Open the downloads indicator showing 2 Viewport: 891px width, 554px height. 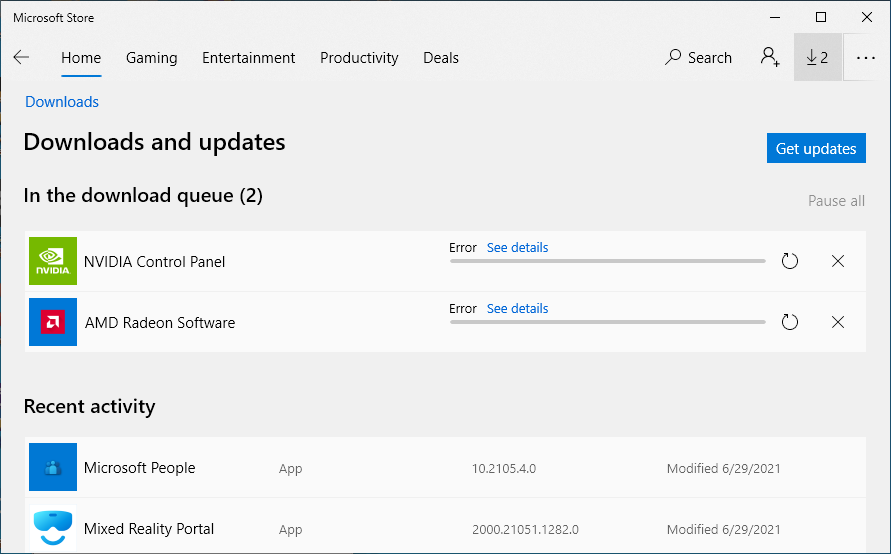[817, 57]
